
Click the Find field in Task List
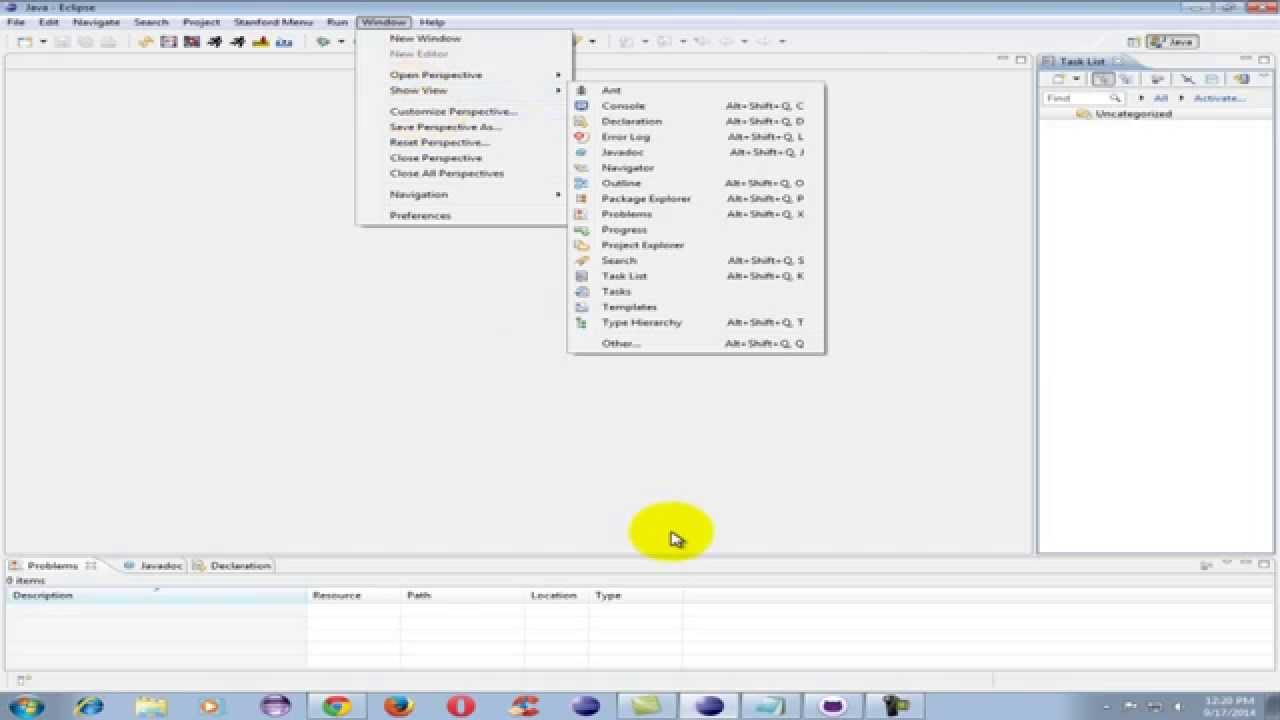point(1082,98)
